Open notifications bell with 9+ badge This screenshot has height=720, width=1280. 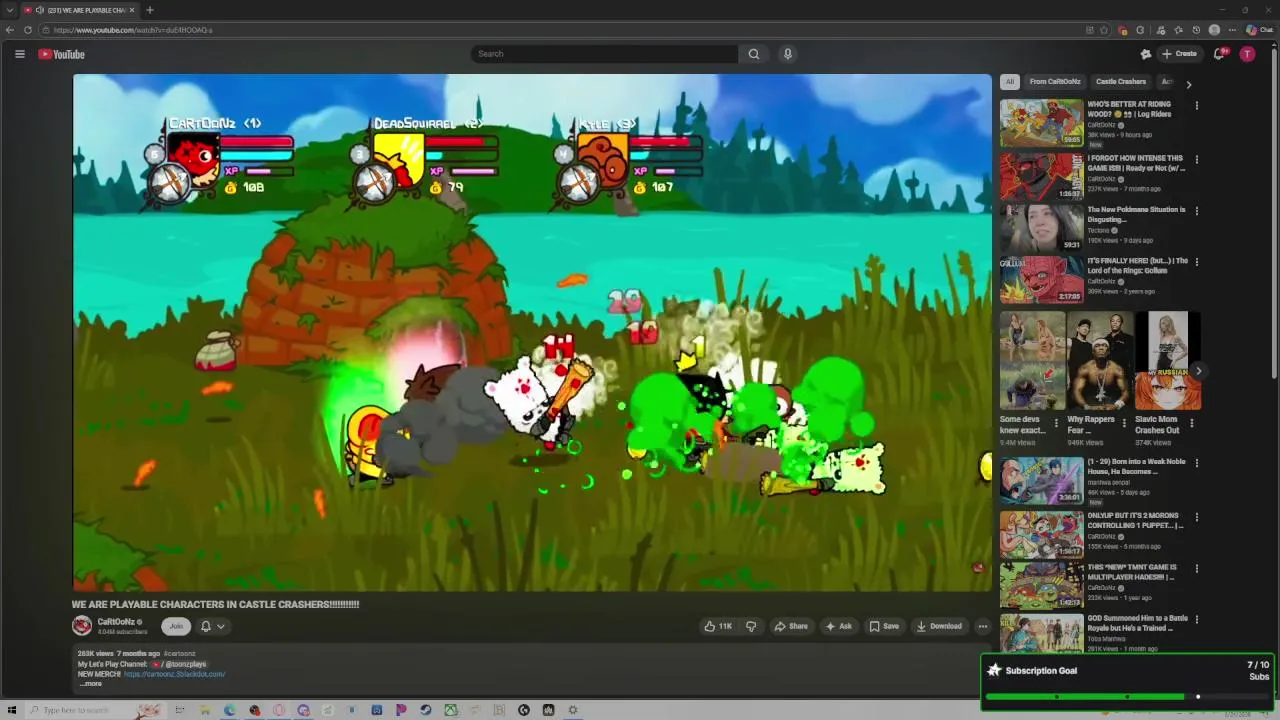tap(1219, 54)
